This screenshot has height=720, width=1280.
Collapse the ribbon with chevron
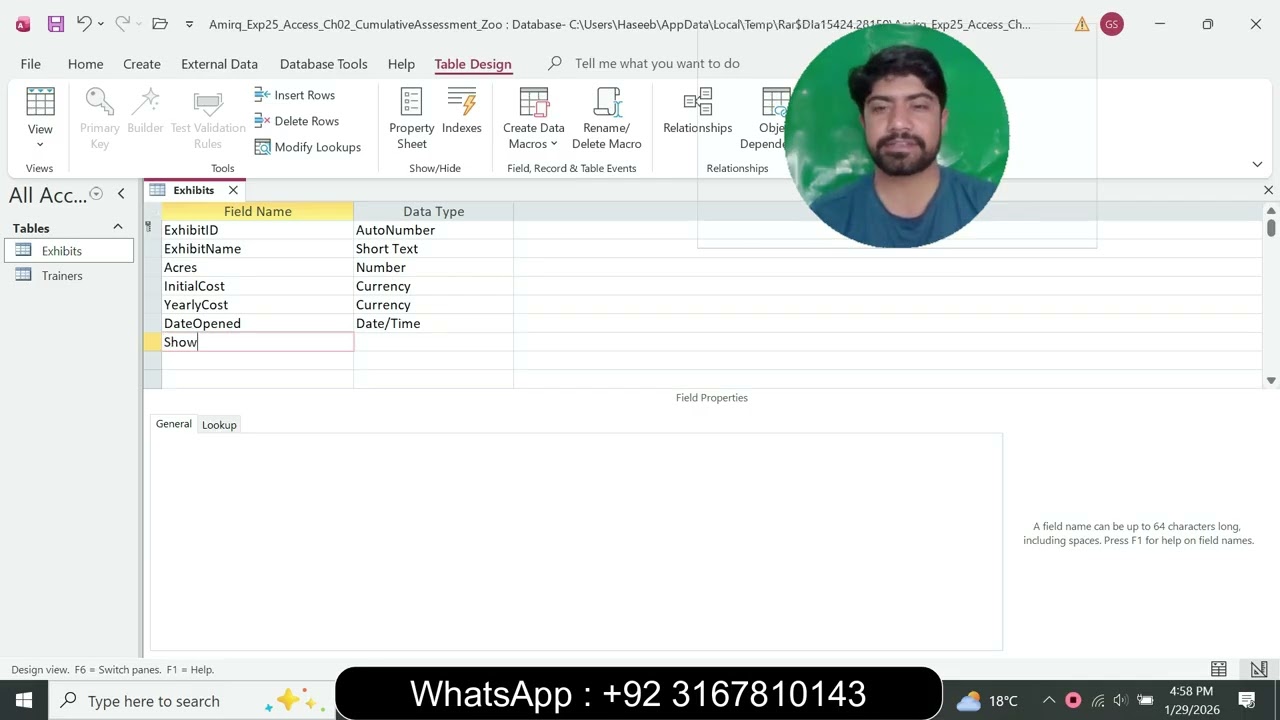click(1257, 164)
